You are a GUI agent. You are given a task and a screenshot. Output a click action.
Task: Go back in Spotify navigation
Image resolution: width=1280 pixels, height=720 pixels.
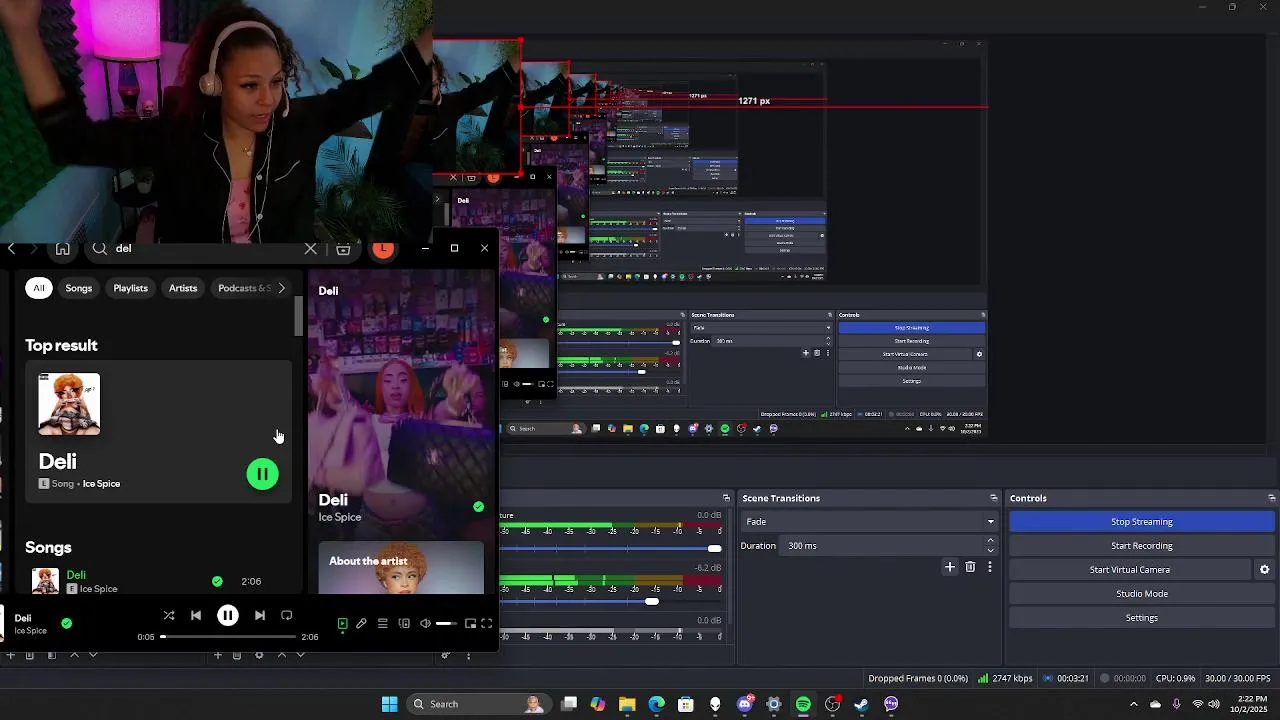(x=11, y=249)
